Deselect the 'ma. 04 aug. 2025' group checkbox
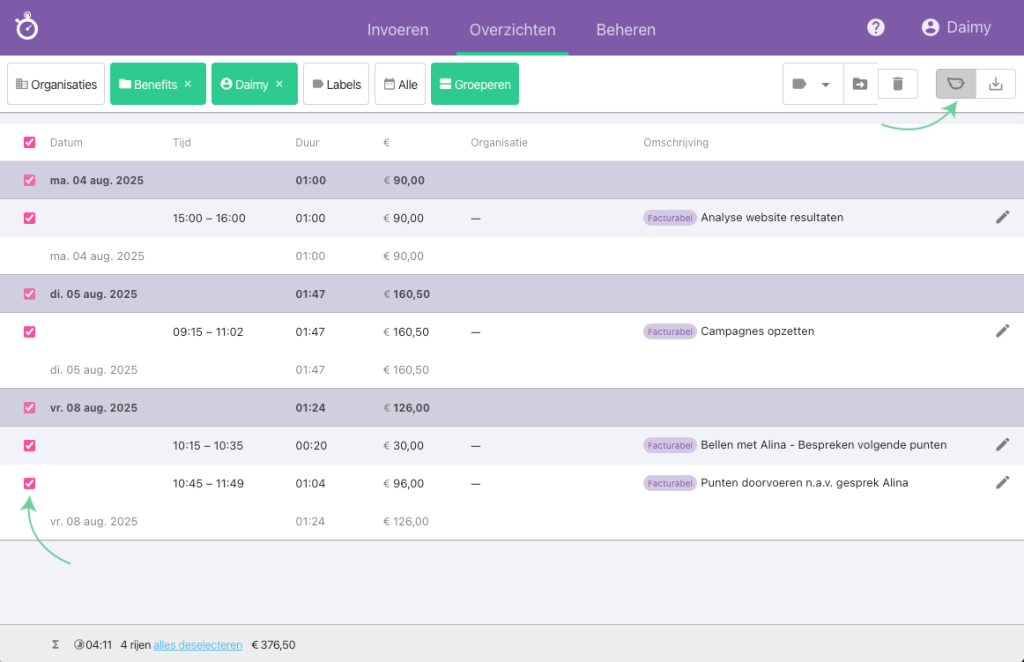This screenshot has width=1024, height=662. click(29, 180)
